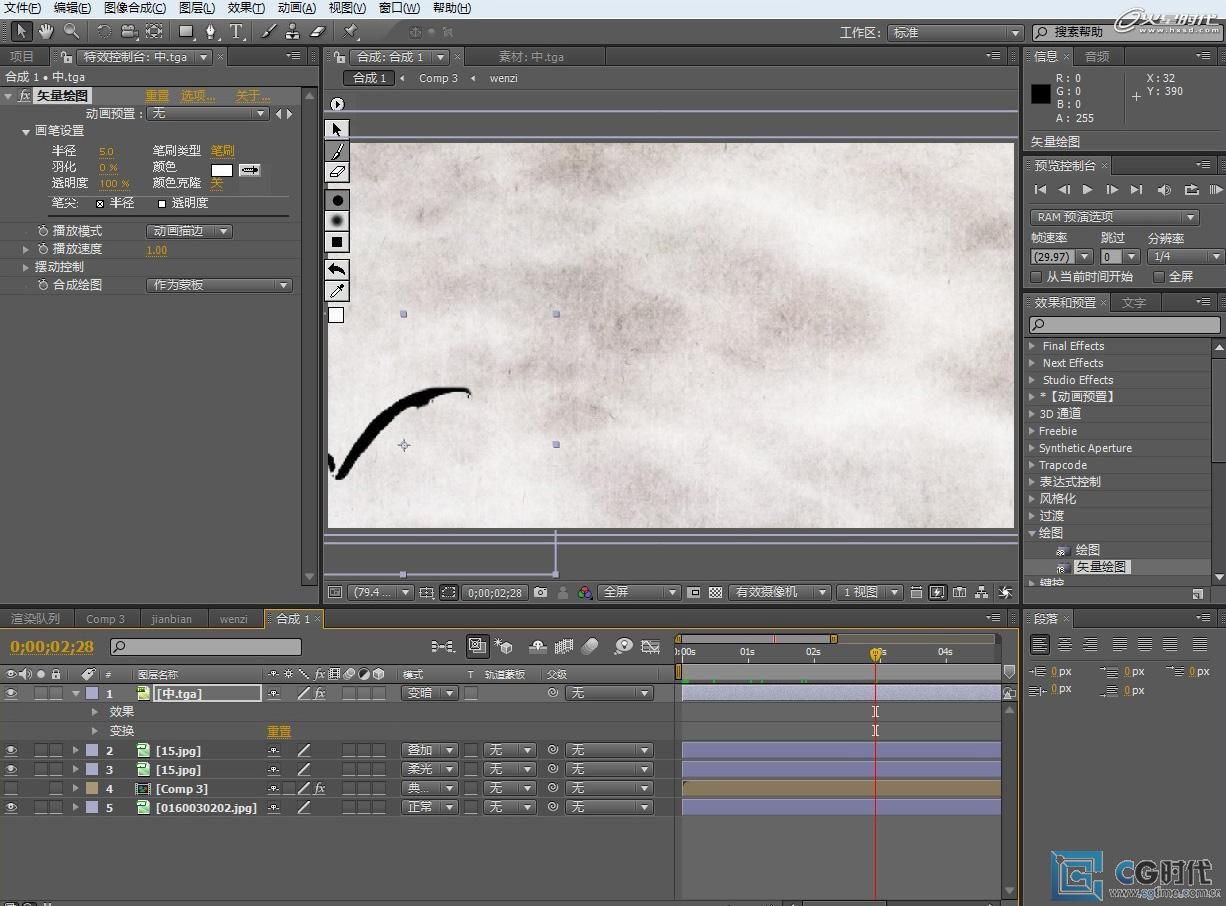The width and height of the screenshot is (1226, 906).
Task: Select the Pen tool
Action: pos(211,32)
